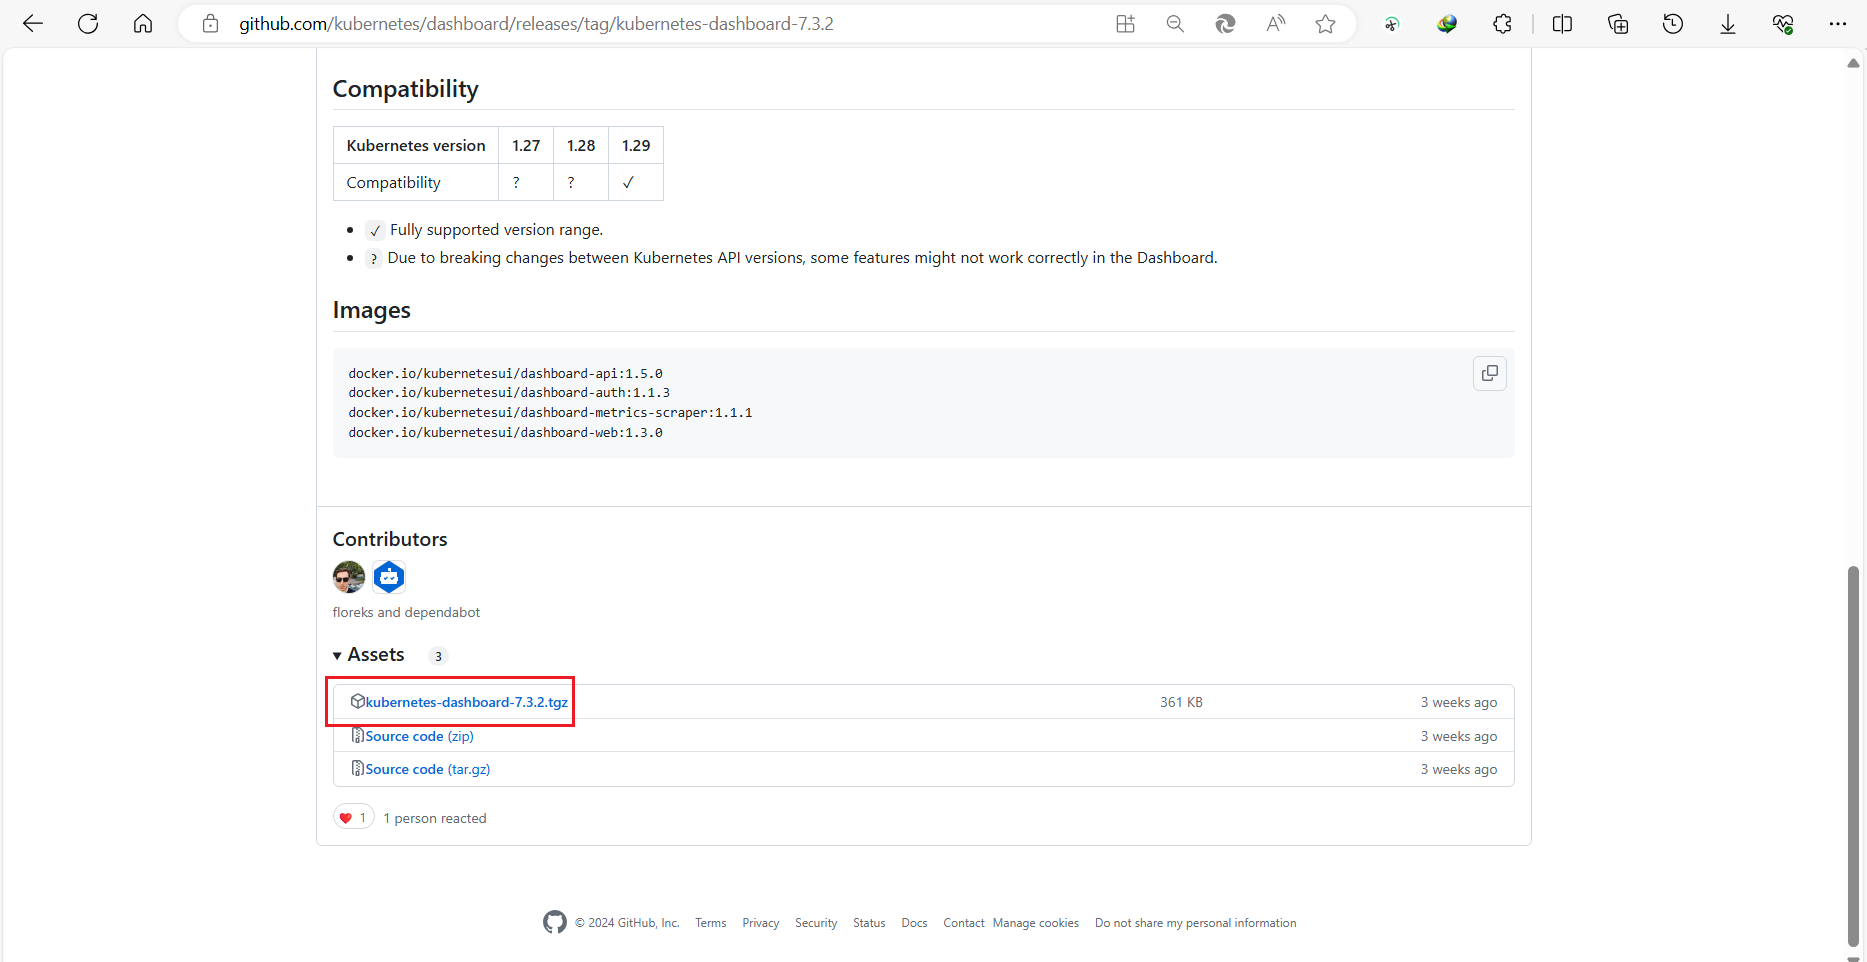This screenshot has height=962, width=1867.
Task: Open the Privacy footer link
Action: 761,923
